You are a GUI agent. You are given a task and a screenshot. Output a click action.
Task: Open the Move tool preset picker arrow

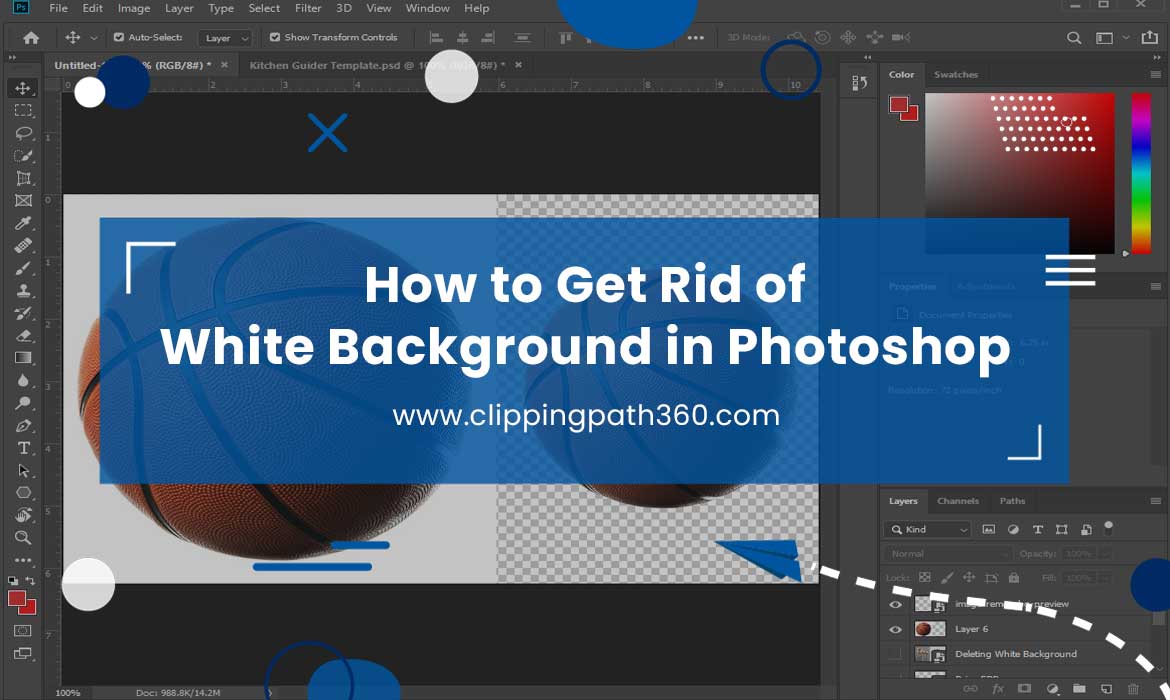click(x=93, y=37)
